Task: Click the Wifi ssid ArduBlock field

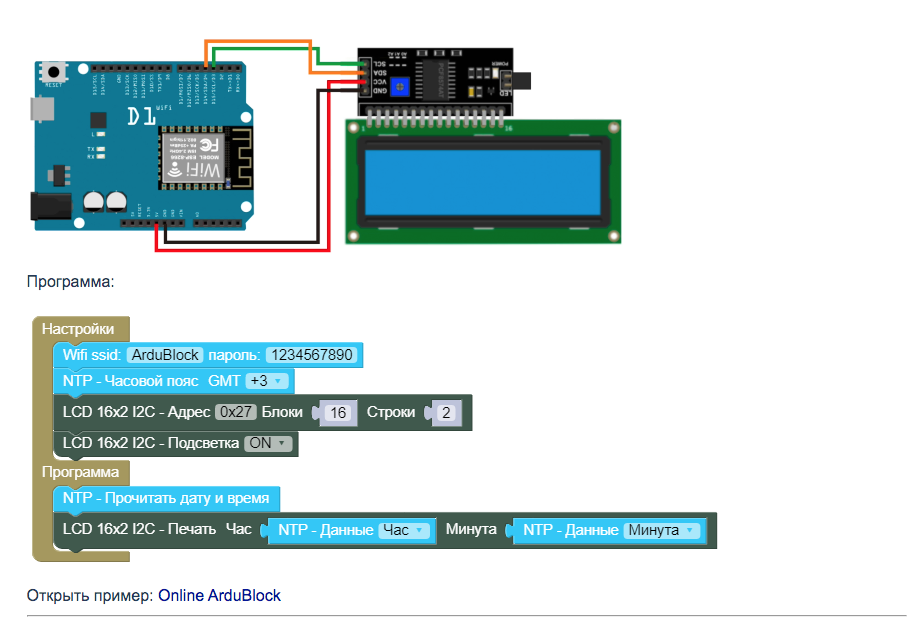Action: tap(165, 355)
